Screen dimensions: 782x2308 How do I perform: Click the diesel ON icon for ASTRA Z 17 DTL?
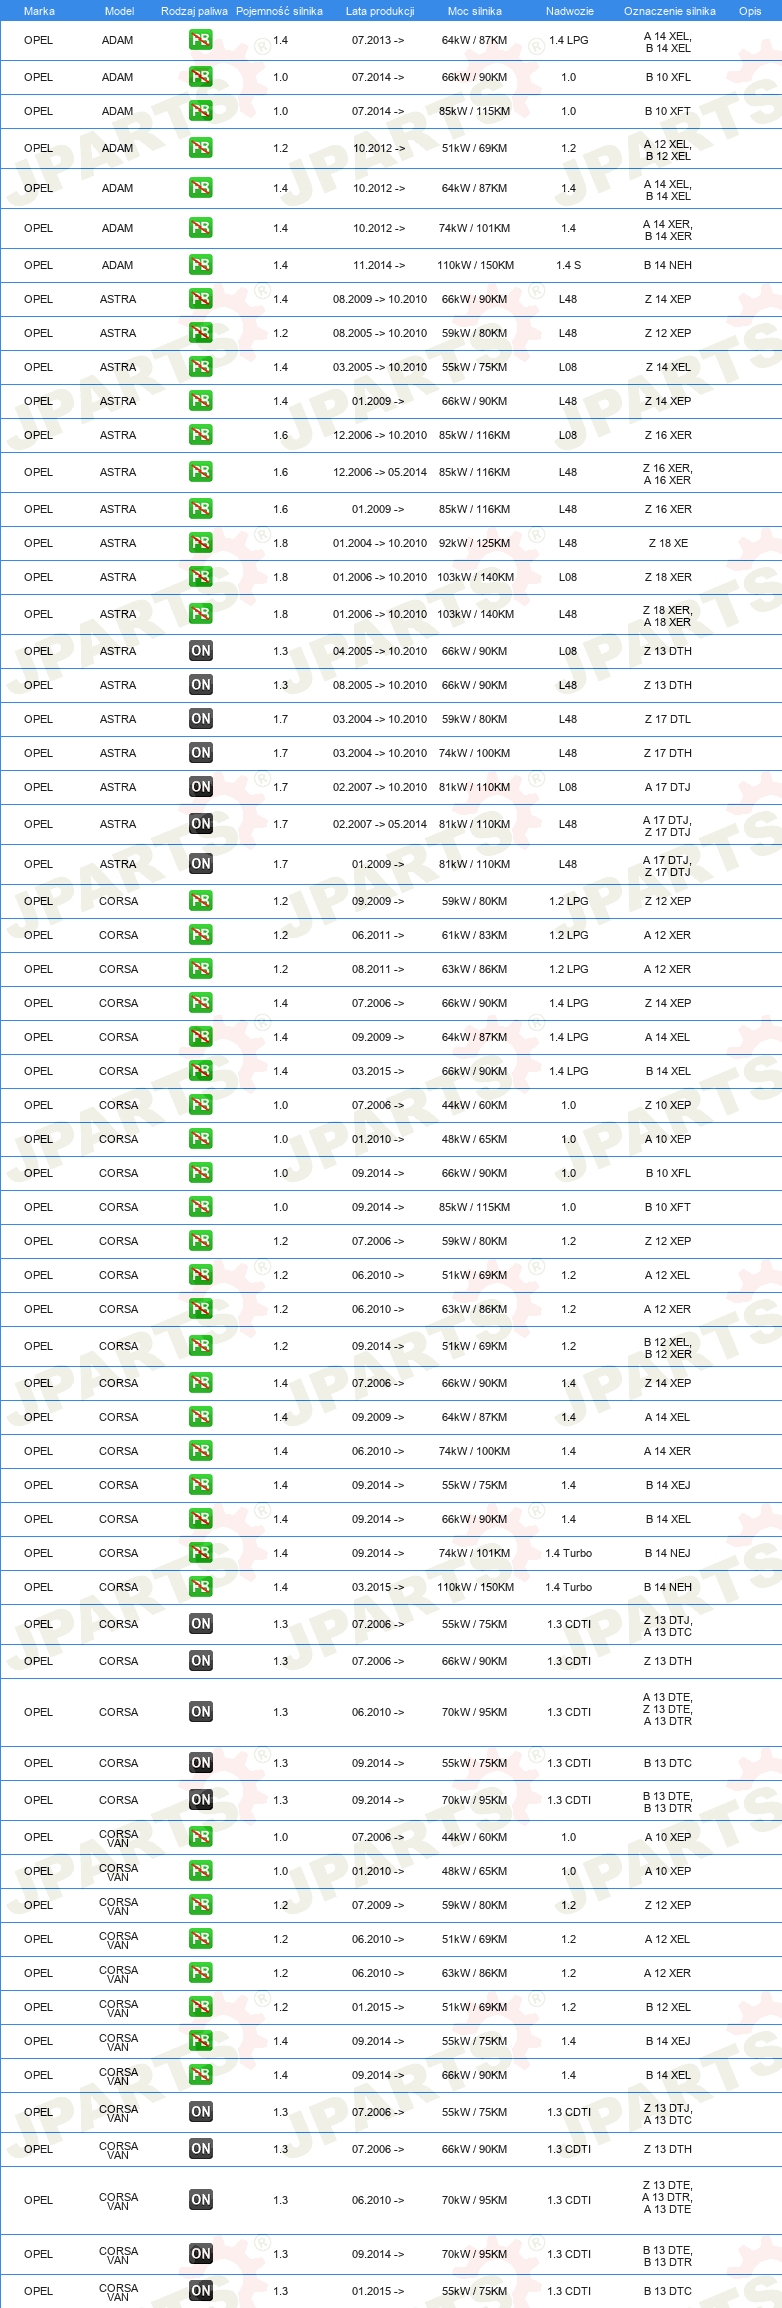coord(201,719)
